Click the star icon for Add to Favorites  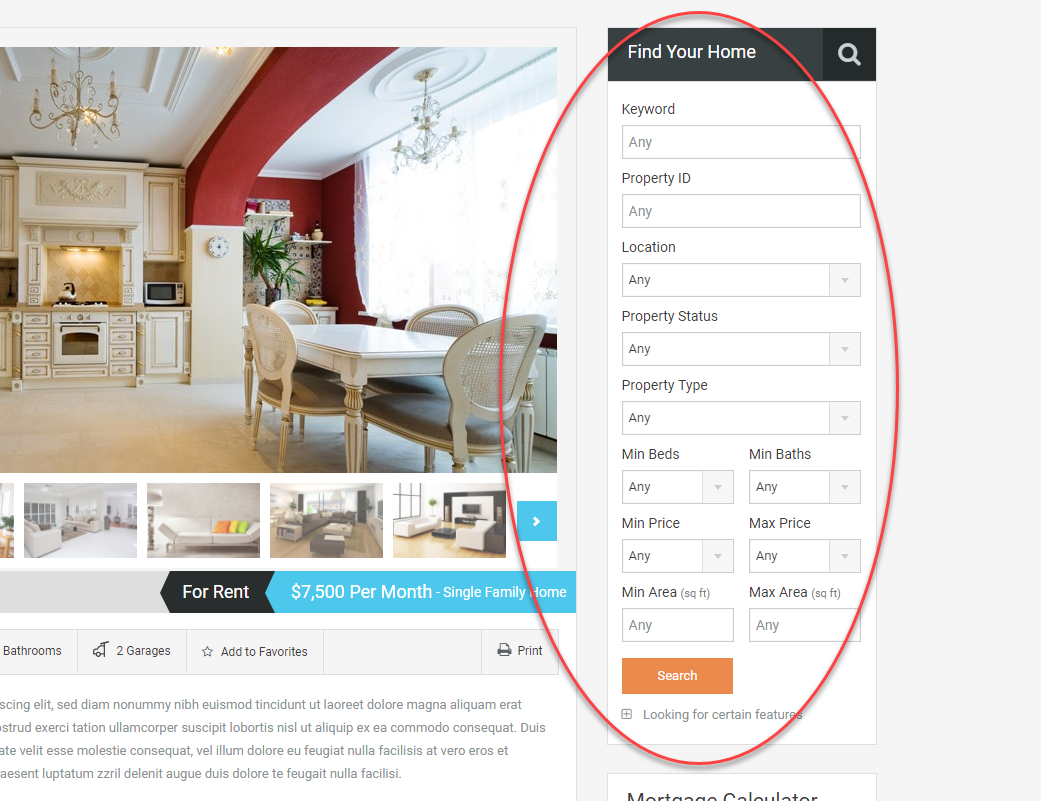pyautogui.click(x=207, y=652)
